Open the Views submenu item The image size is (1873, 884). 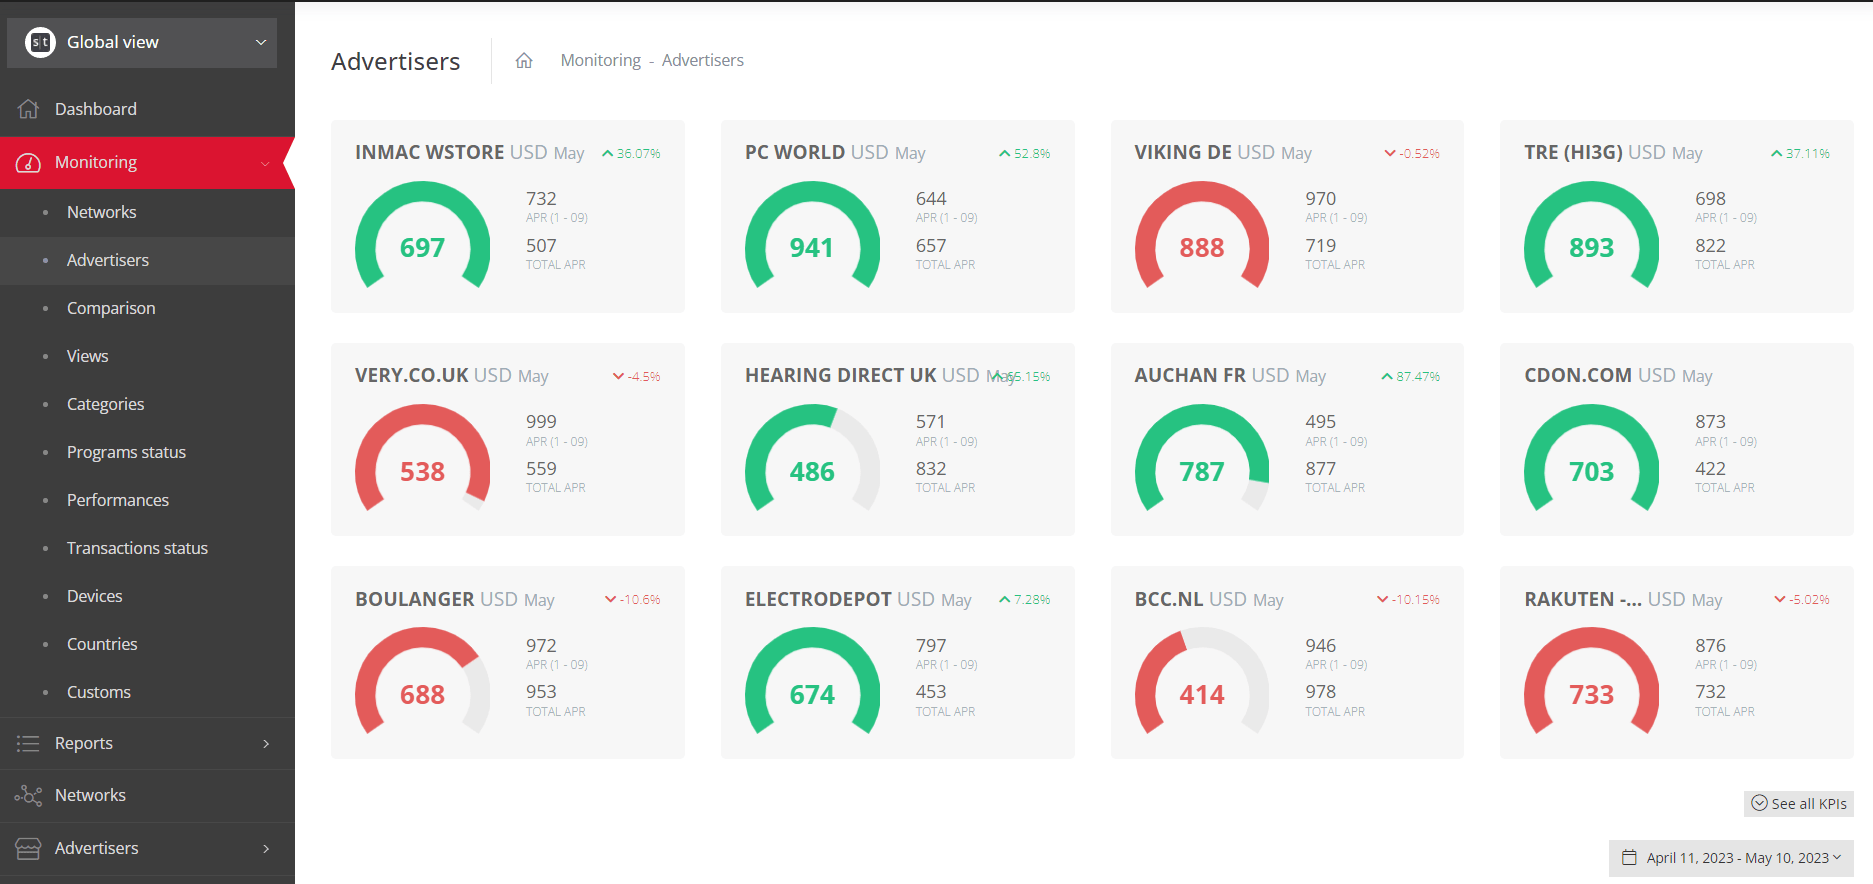147,356
